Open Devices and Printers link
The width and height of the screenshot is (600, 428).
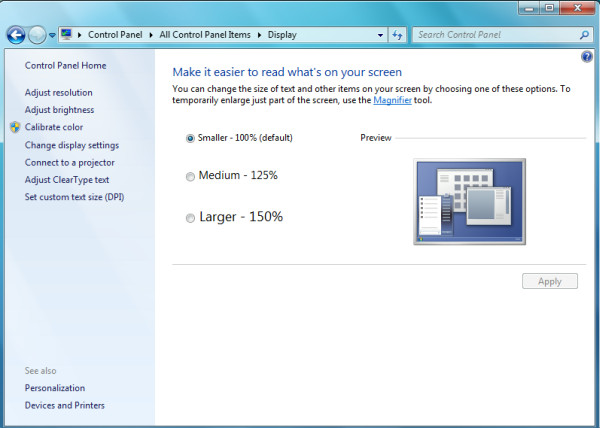click(x=65, y=405)
